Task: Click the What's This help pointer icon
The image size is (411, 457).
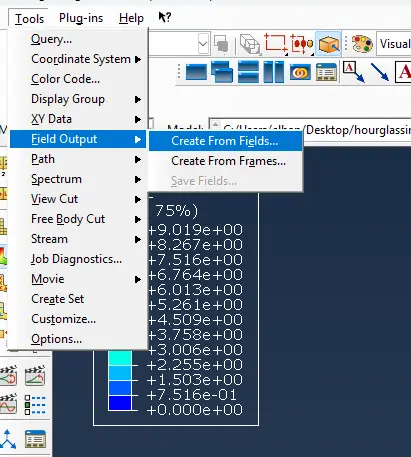Action: tap(164, 17)
